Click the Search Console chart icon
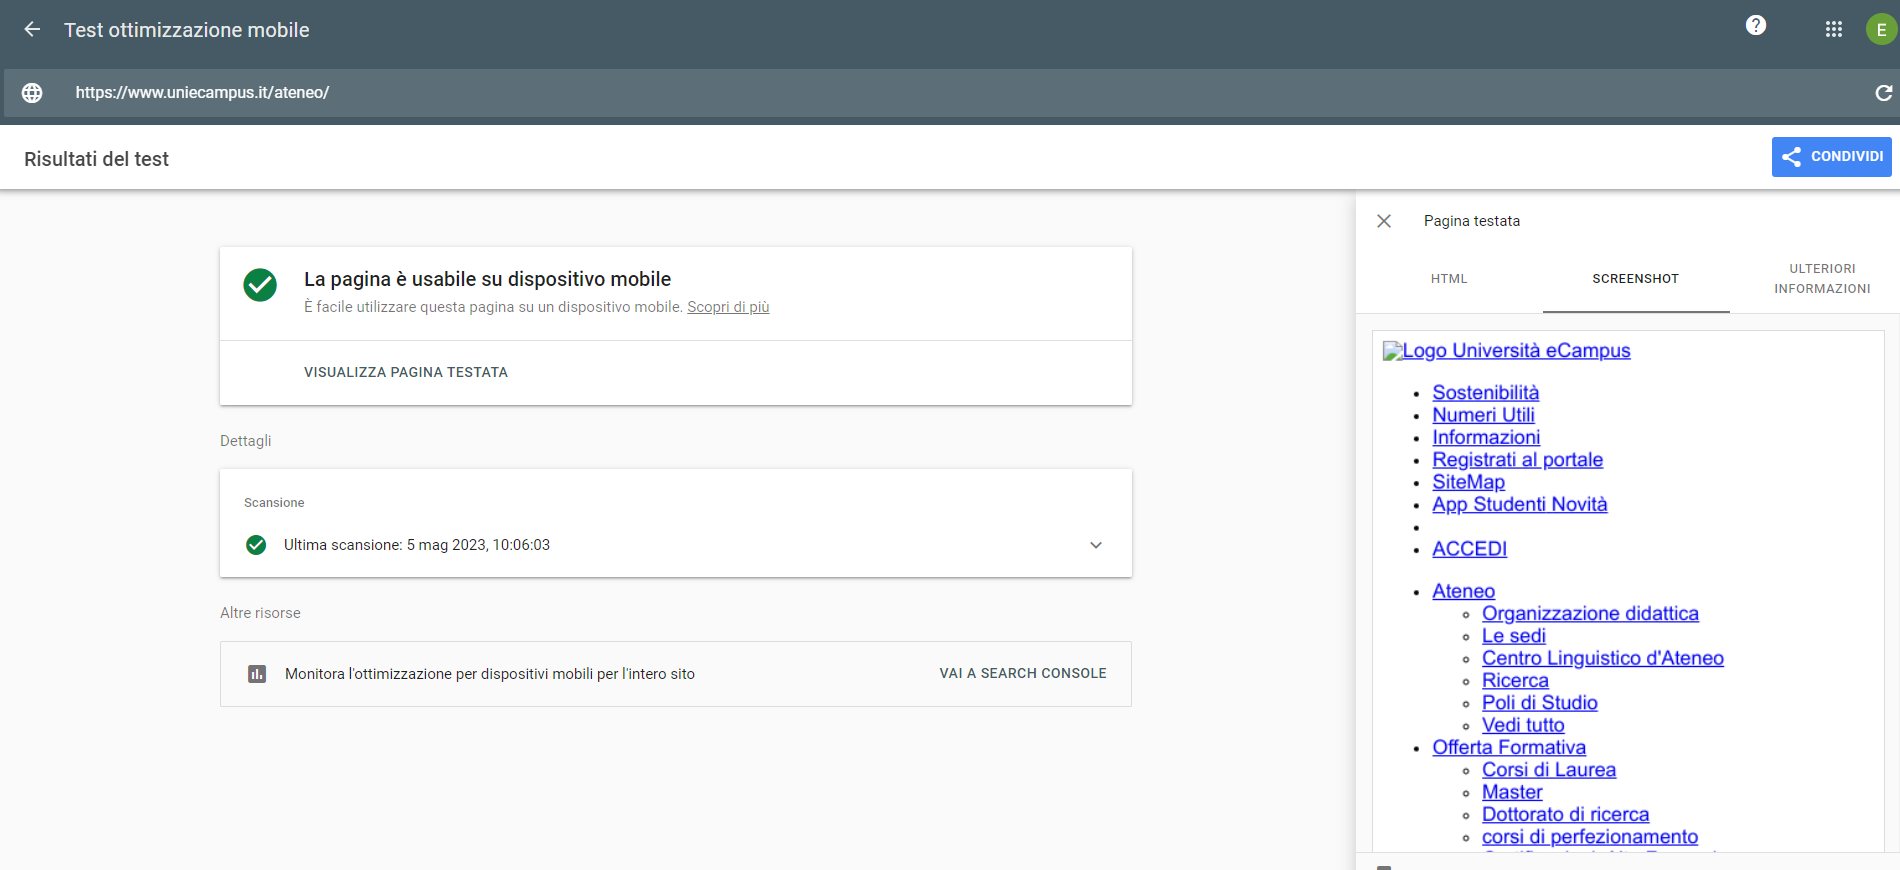The height and width of the screenshot is (870, 1900). (257, 674)
